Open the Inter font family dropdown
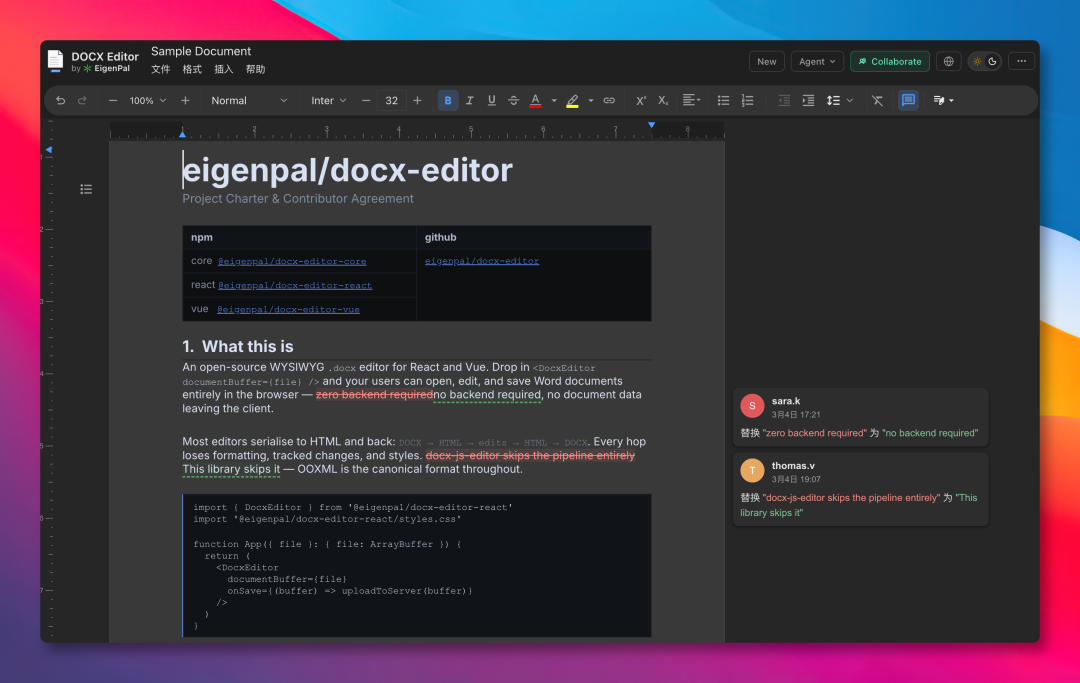This screenshot has height=683, width=1080. (329, 101)
